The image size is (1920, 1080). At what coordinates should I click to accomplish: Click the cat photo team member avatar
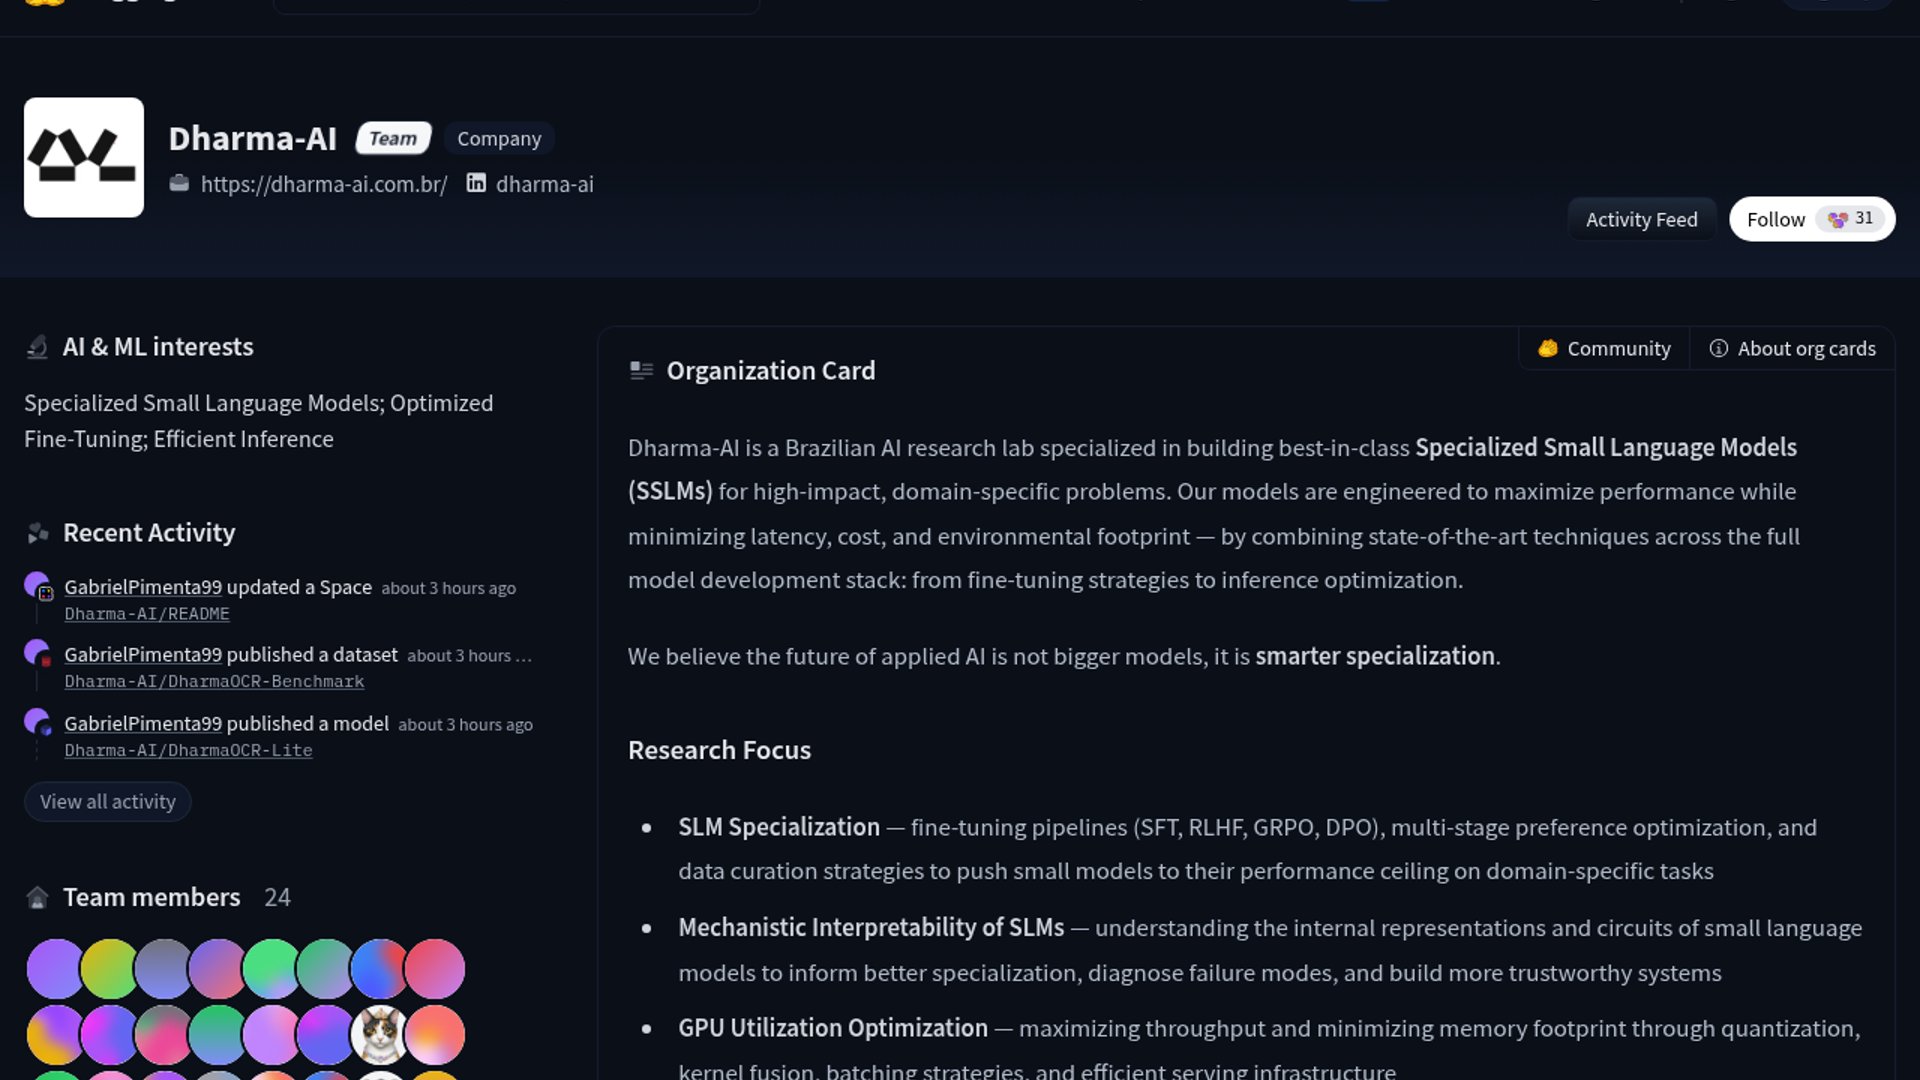380,1034
